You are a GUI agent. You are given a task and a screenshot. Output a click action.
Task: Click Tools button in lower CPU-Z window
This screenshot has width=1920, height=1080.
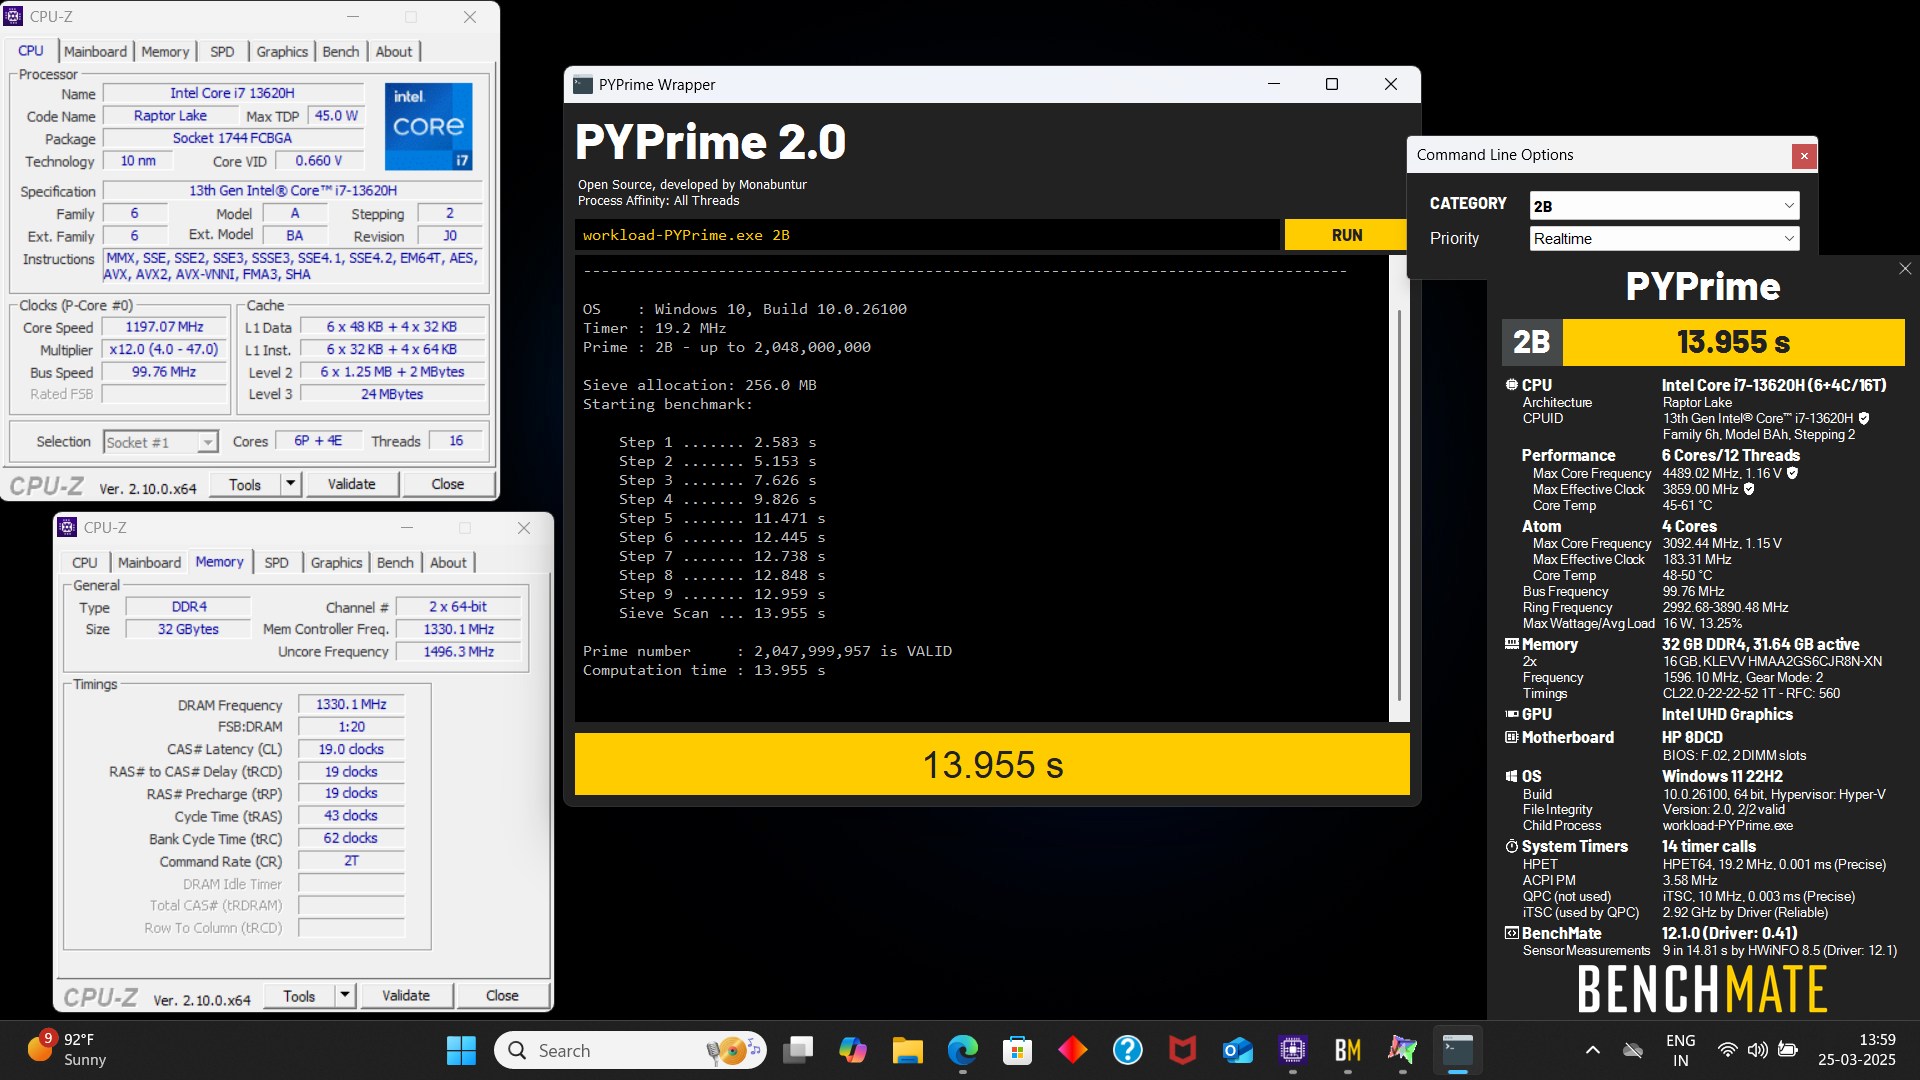tap(299, 996)
